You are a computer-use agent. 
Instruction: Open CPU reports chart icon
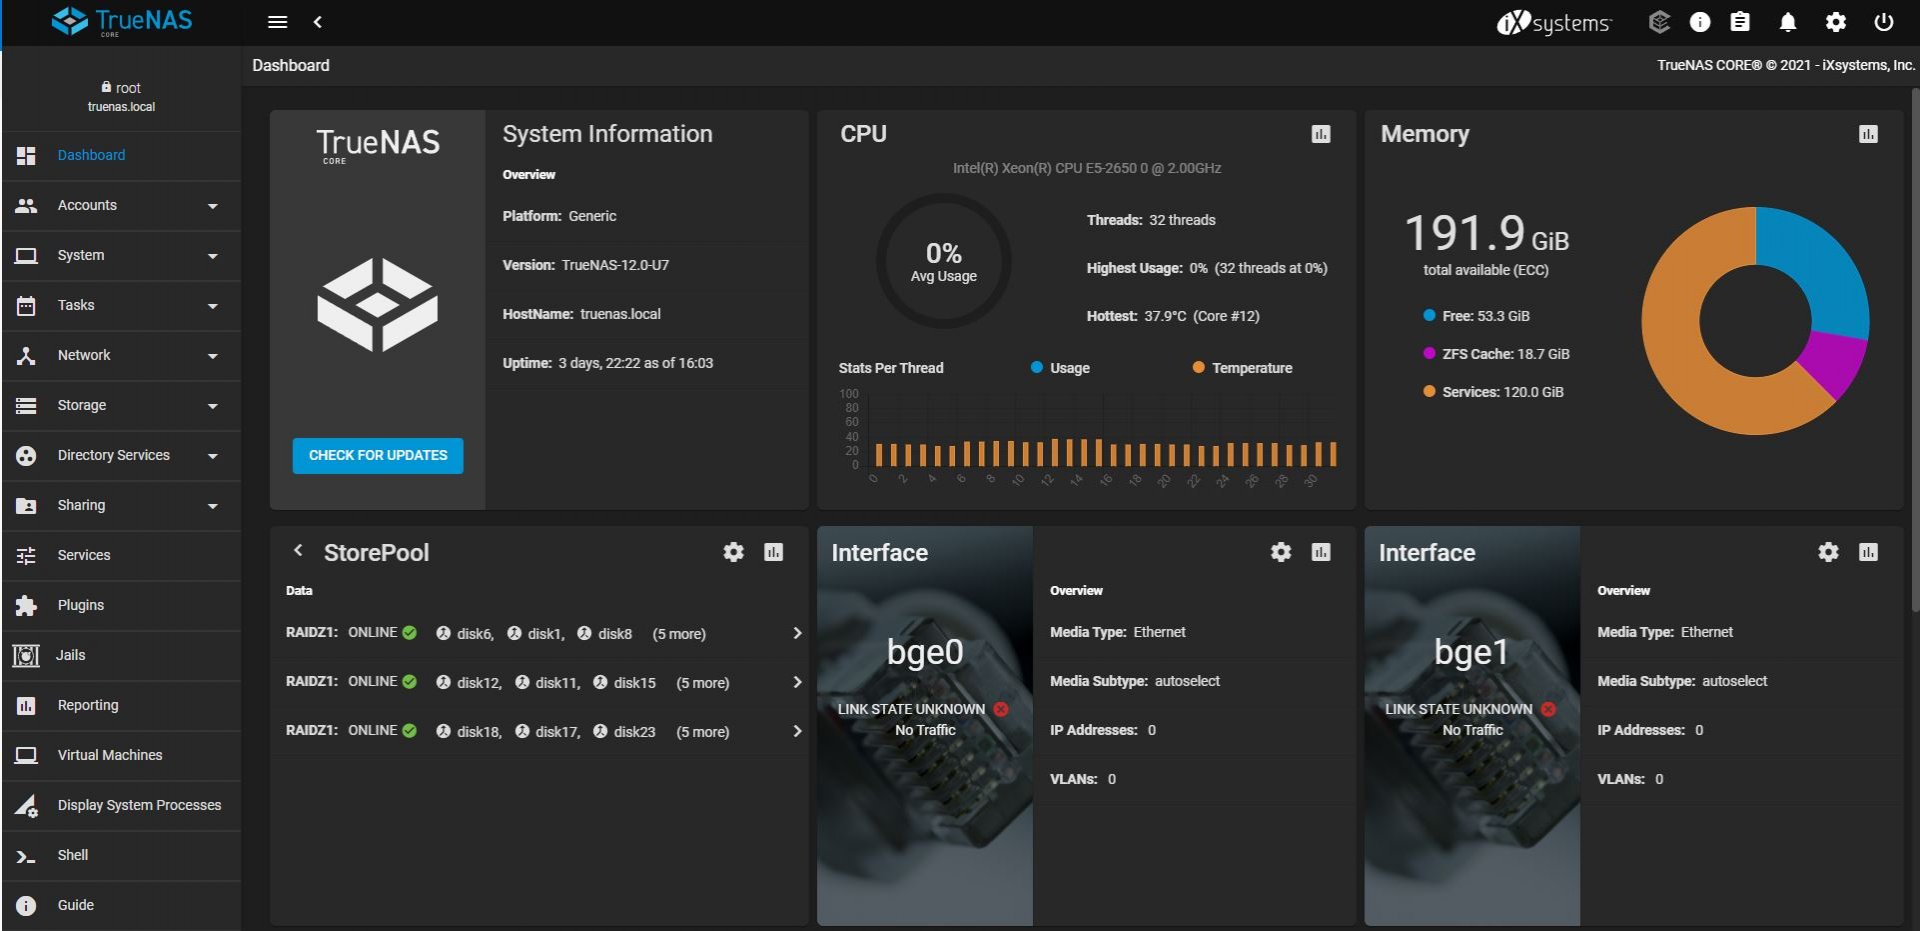point(1321,134)
